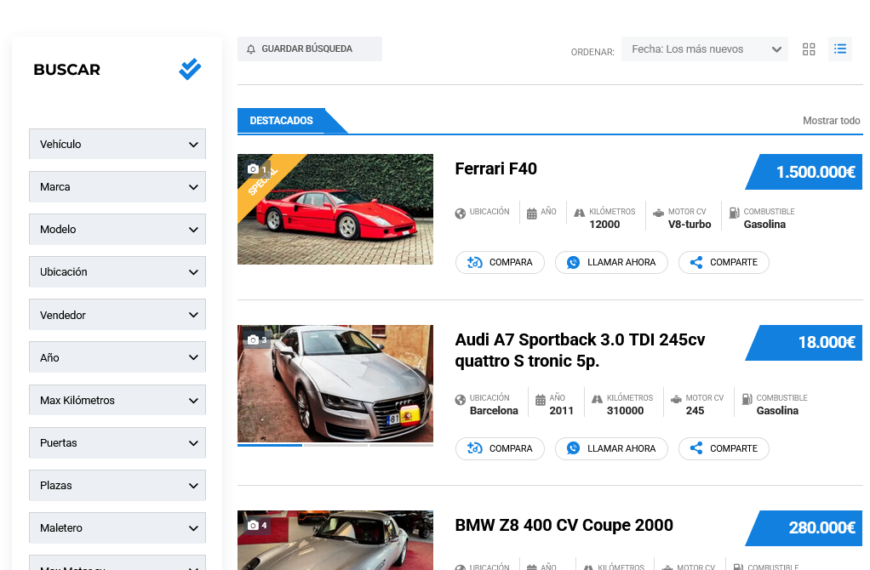This screenshot has height=570, width=870.
Task: Open the Audi A7 photo thumbnail
Action: [x=335, y=384]
